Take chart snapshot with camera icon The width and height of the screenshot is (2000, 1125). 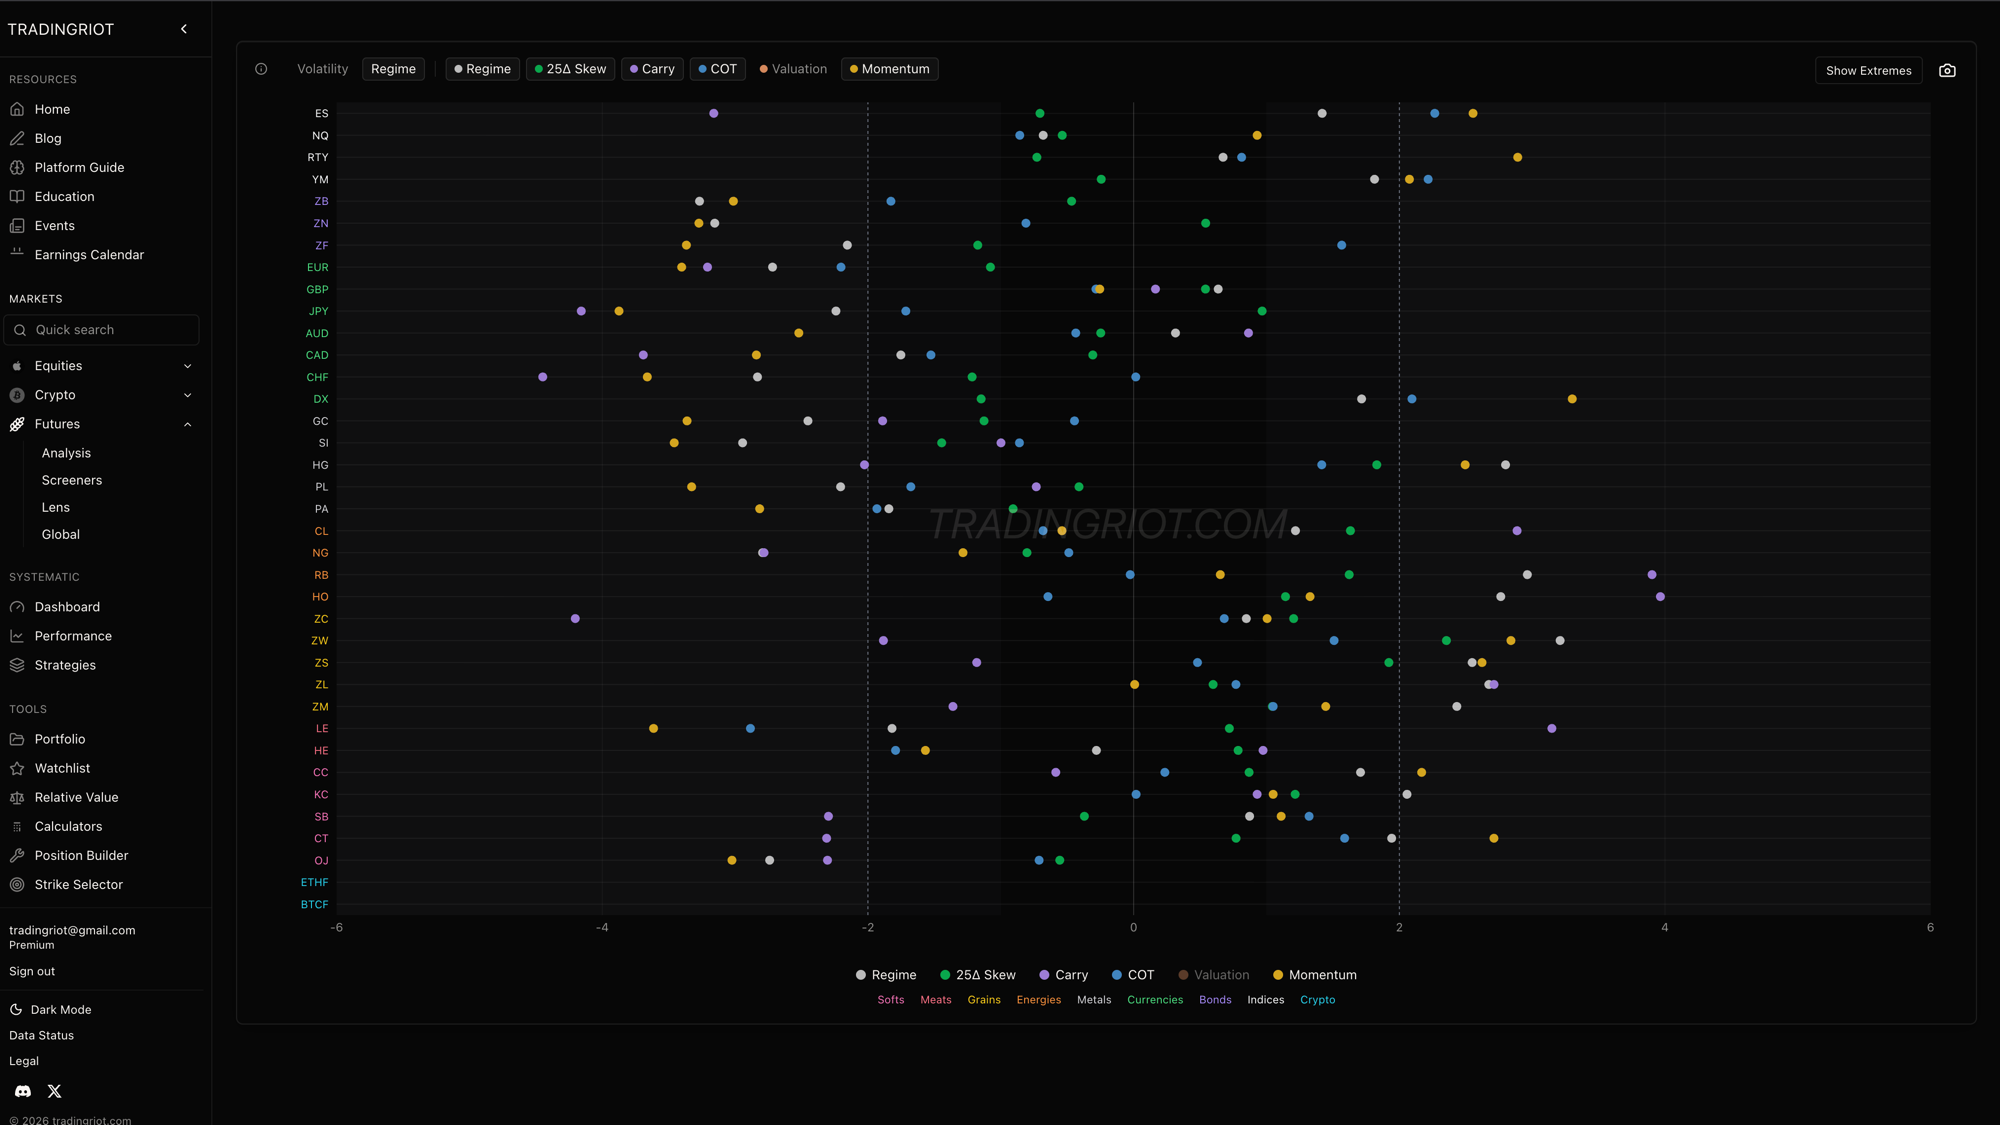point(1947,70)
